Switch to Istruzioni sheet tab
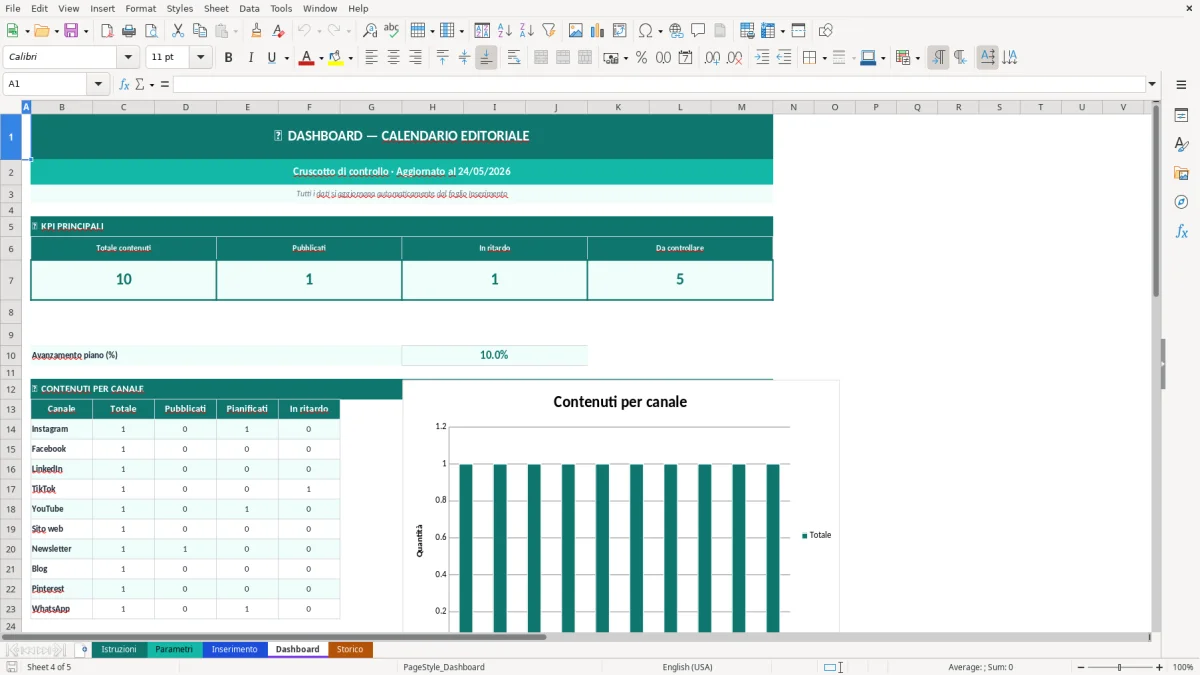The width and height of the screenshot is (1200, 675). tap(119, 649)
